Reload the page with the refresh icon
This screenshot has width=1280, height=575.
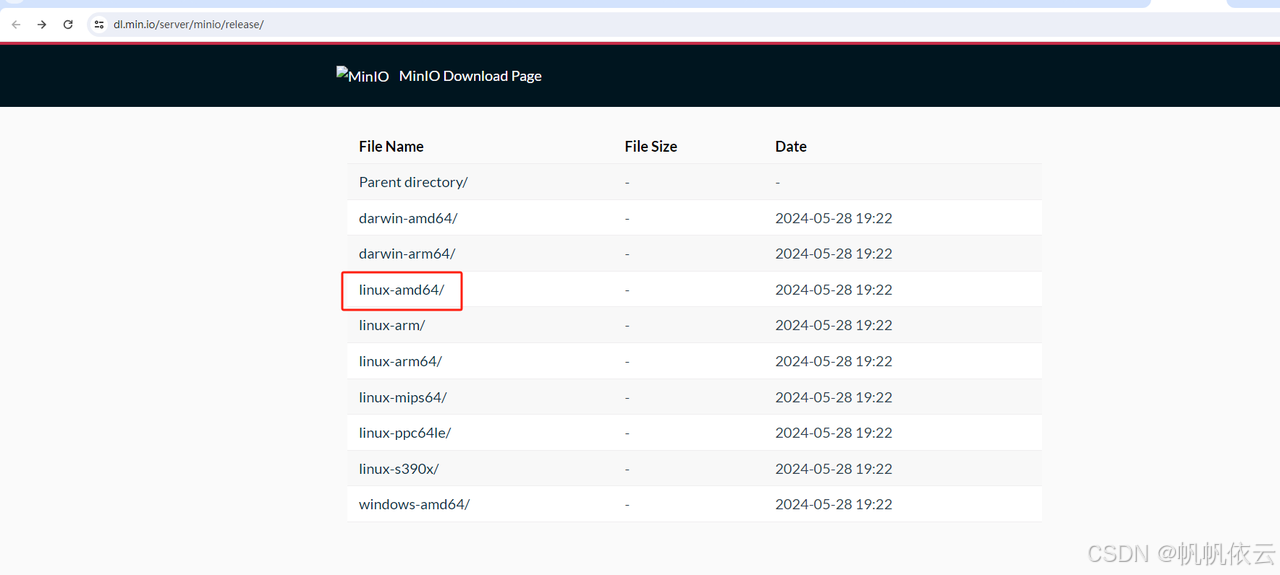[68, 24]
